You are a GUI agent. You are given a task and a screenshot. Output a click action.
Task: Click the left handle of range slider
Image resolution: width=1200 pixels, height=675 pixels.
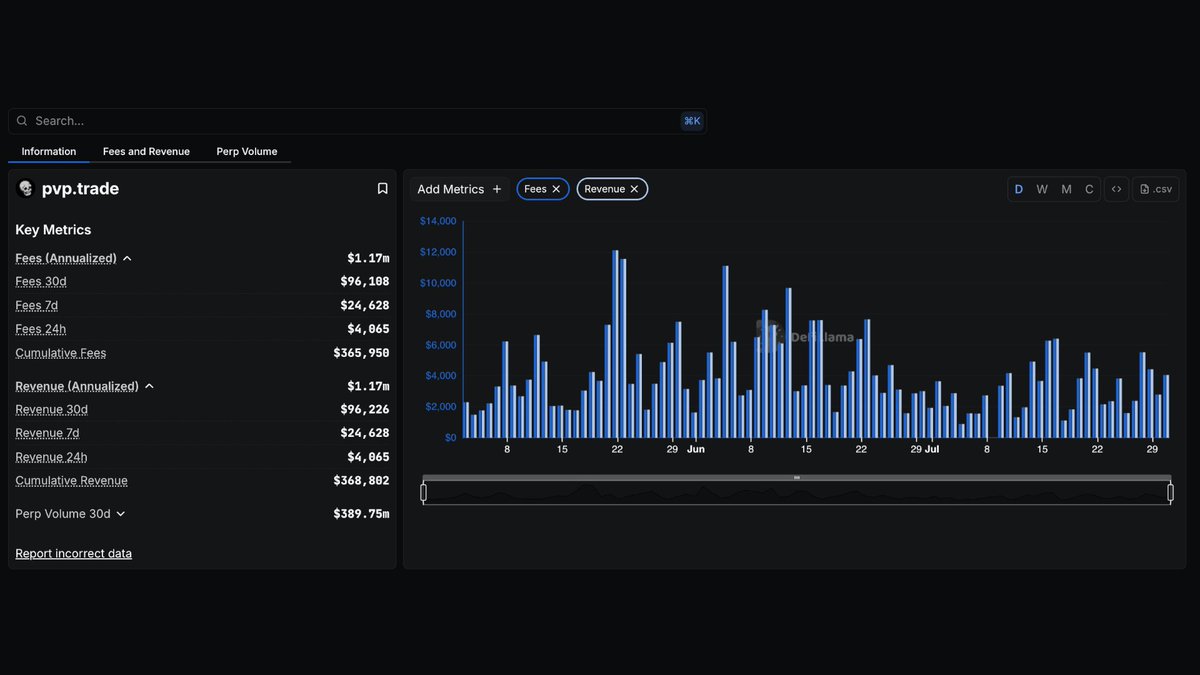click(x=423, y=492)
